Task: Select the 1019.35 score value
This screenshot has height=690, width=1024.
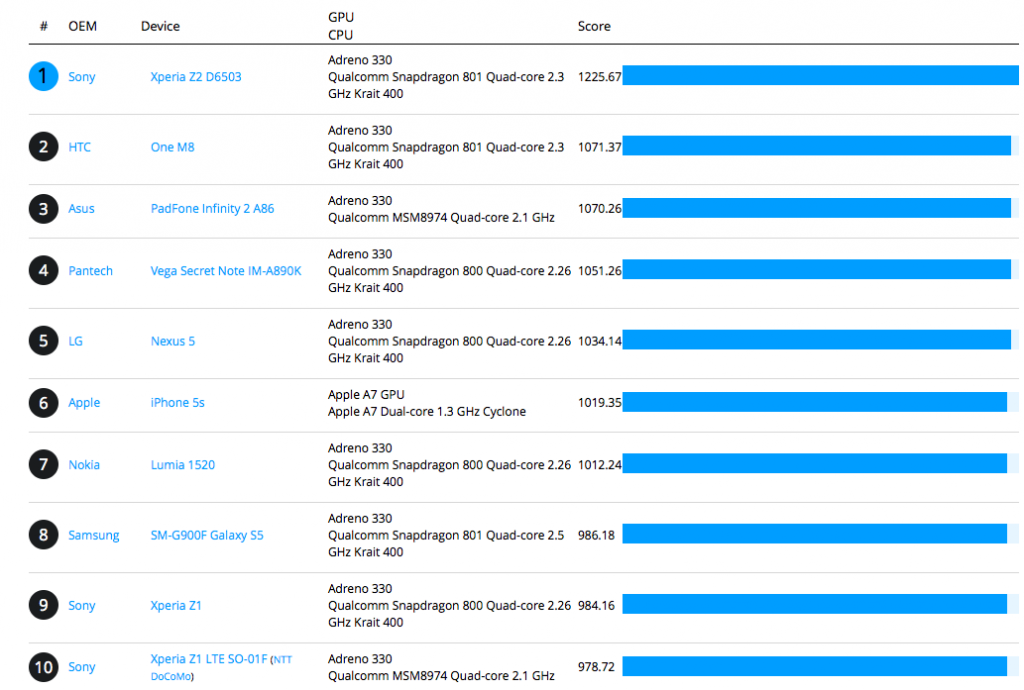Action: [600, 403]
